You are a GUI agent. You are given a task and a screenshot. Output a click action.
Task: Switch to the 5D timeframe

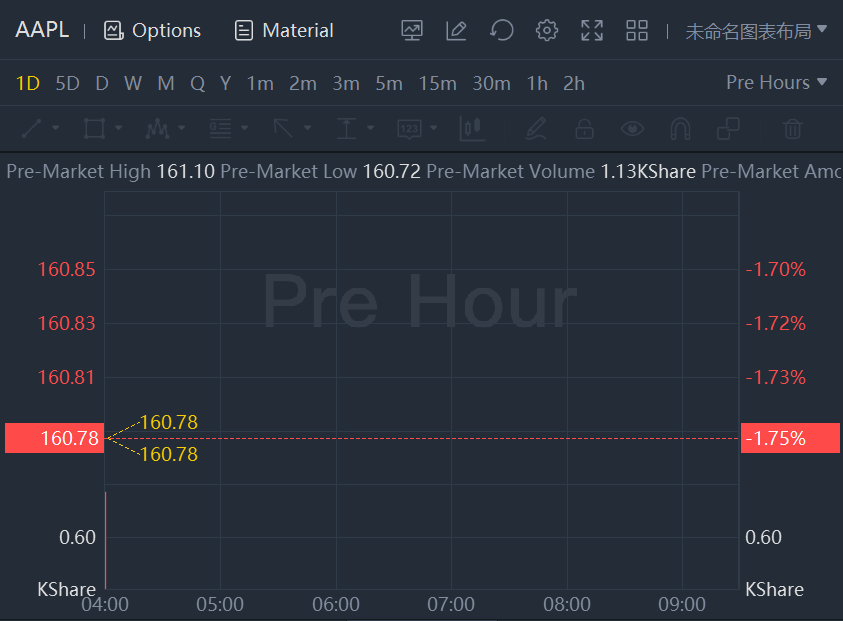(67, 83)
